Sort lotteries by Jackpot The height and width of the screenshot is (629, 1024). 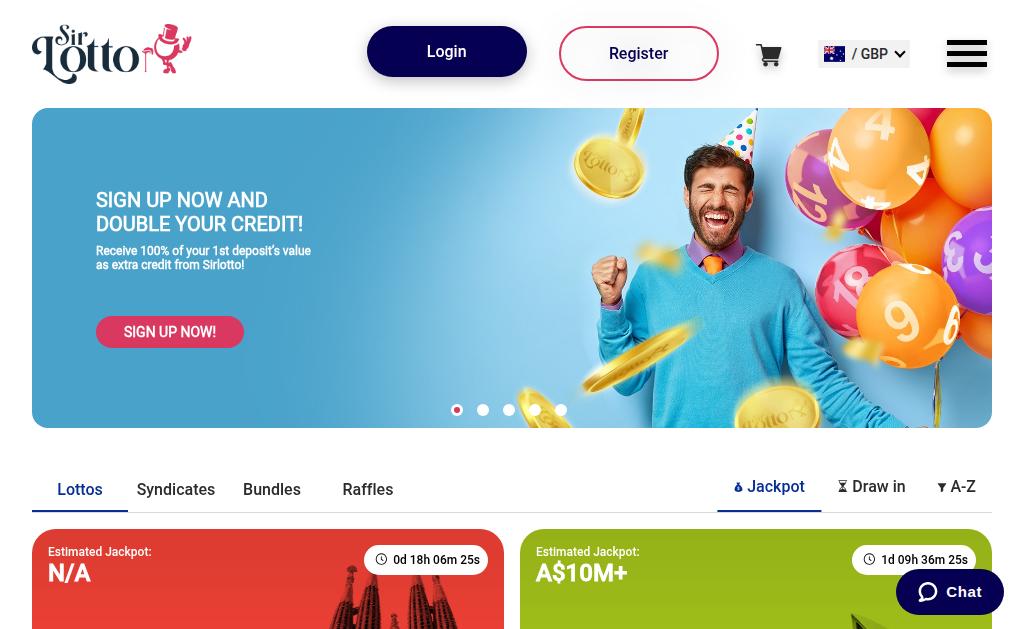pyautogui.click(x=769, y=487)
